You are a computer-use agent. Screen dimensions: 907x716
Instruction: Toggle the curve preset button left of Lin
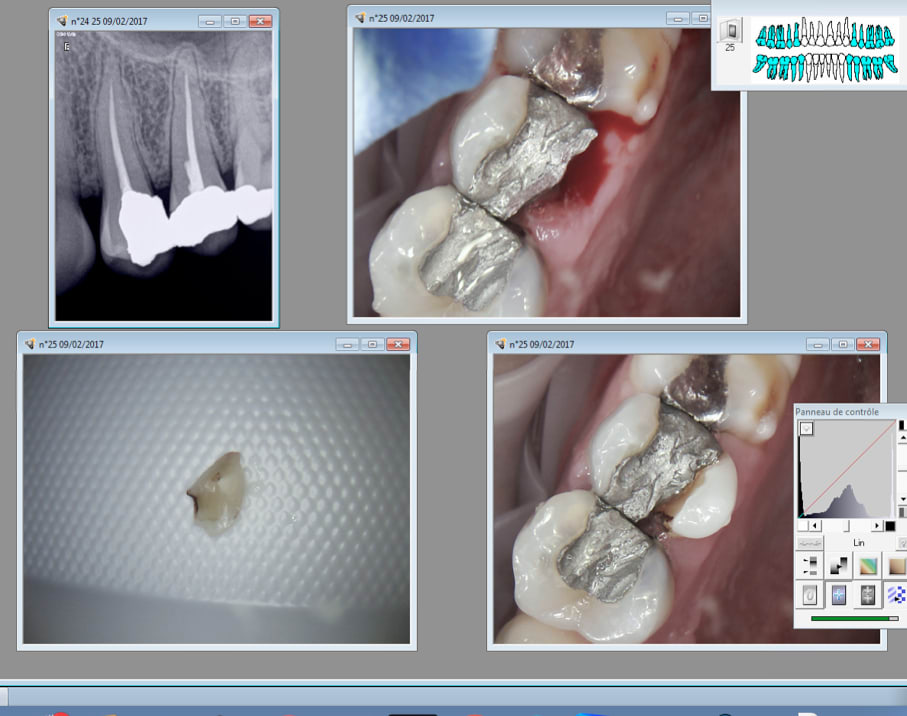tap(811, 542)
